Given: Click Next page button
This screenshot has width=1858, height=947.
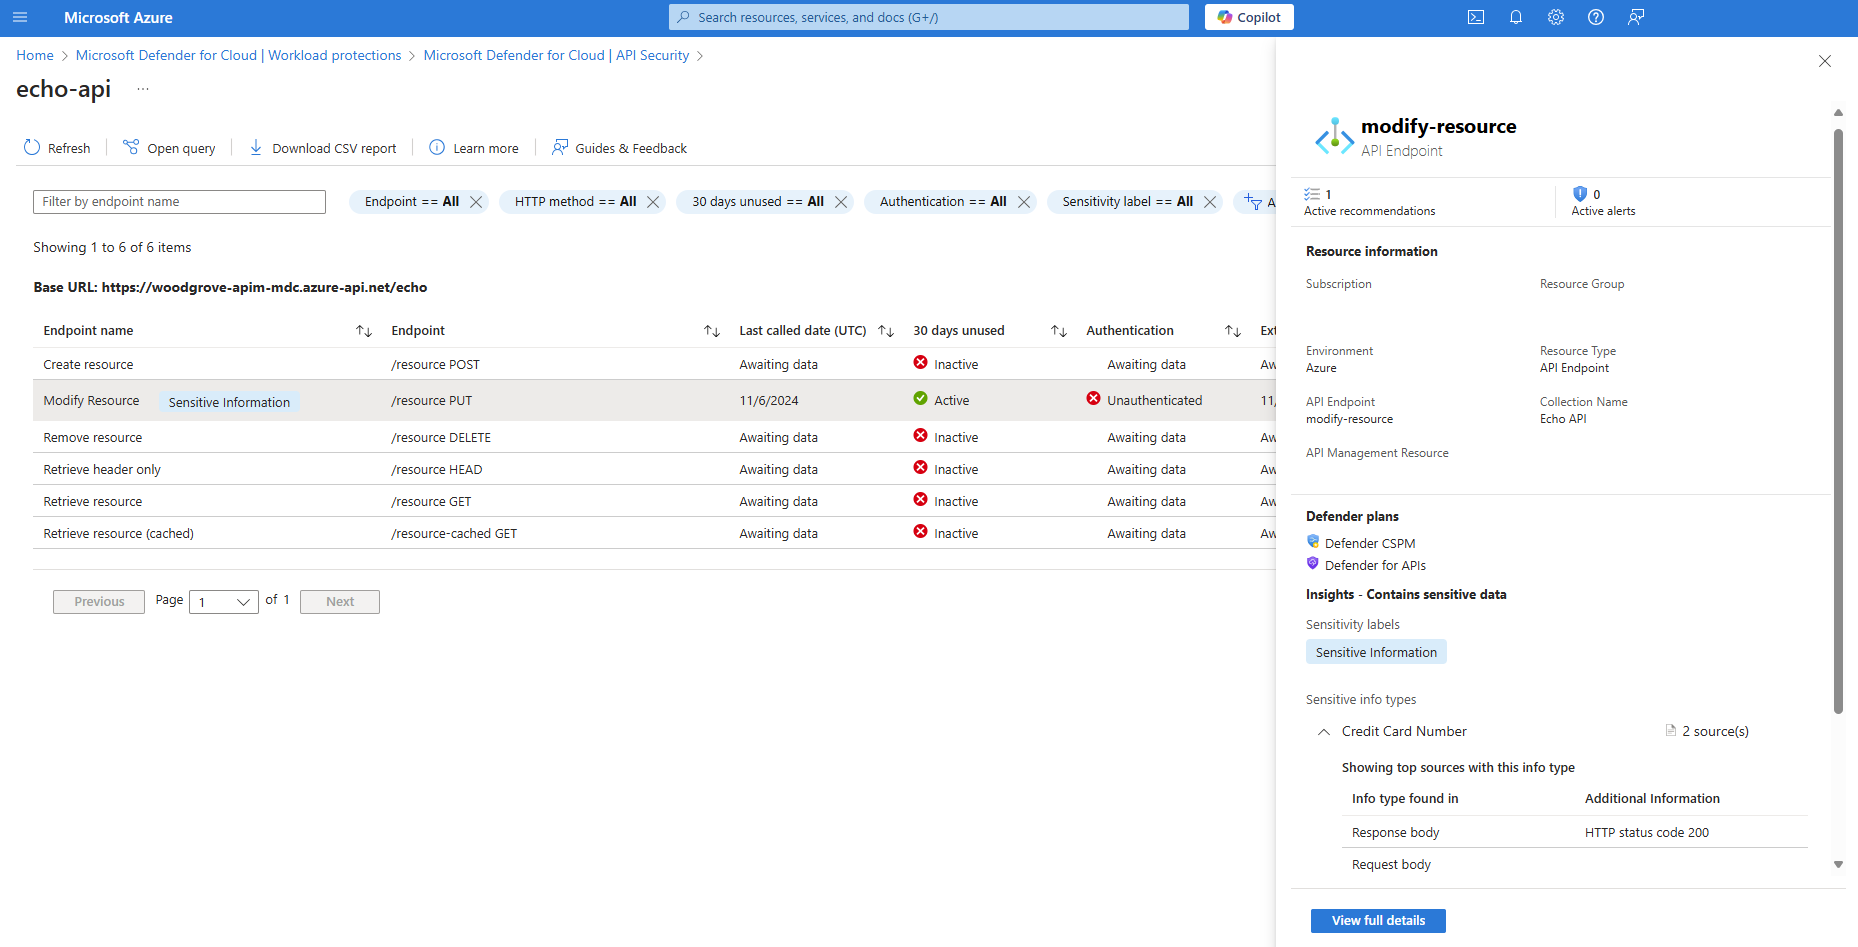Looking at the screenshot, I should pos(340,602).
